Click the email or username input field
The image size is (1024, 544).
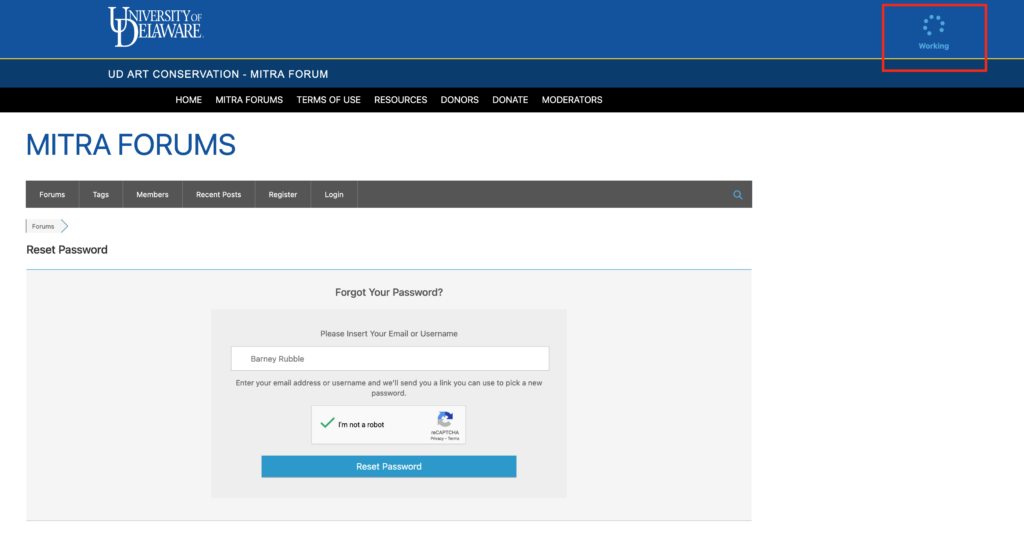[390, 359]
